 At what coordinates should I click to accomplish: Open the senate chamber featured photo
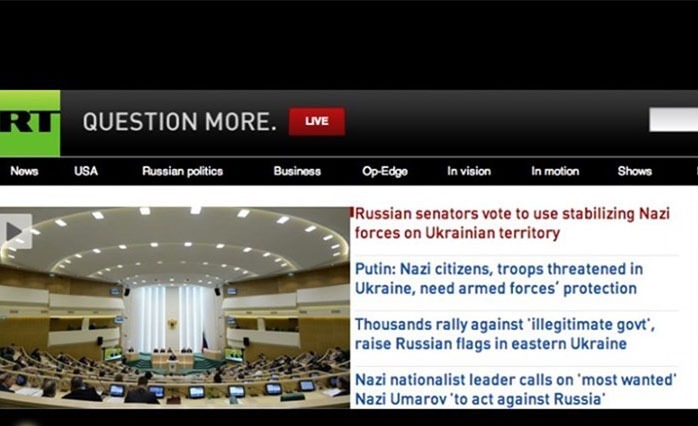(174, 307)
